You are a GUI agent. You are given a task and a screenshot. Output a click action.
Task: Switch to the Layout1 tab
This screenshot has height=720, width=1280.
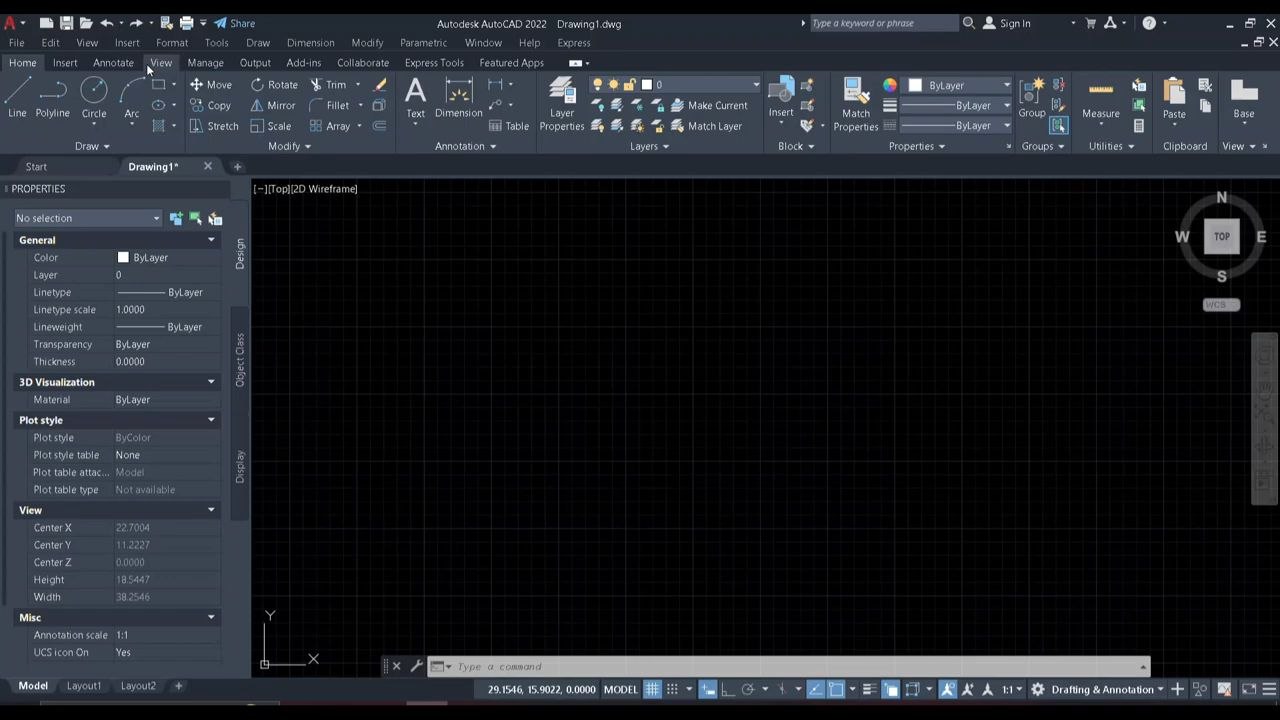coord(84,686)
